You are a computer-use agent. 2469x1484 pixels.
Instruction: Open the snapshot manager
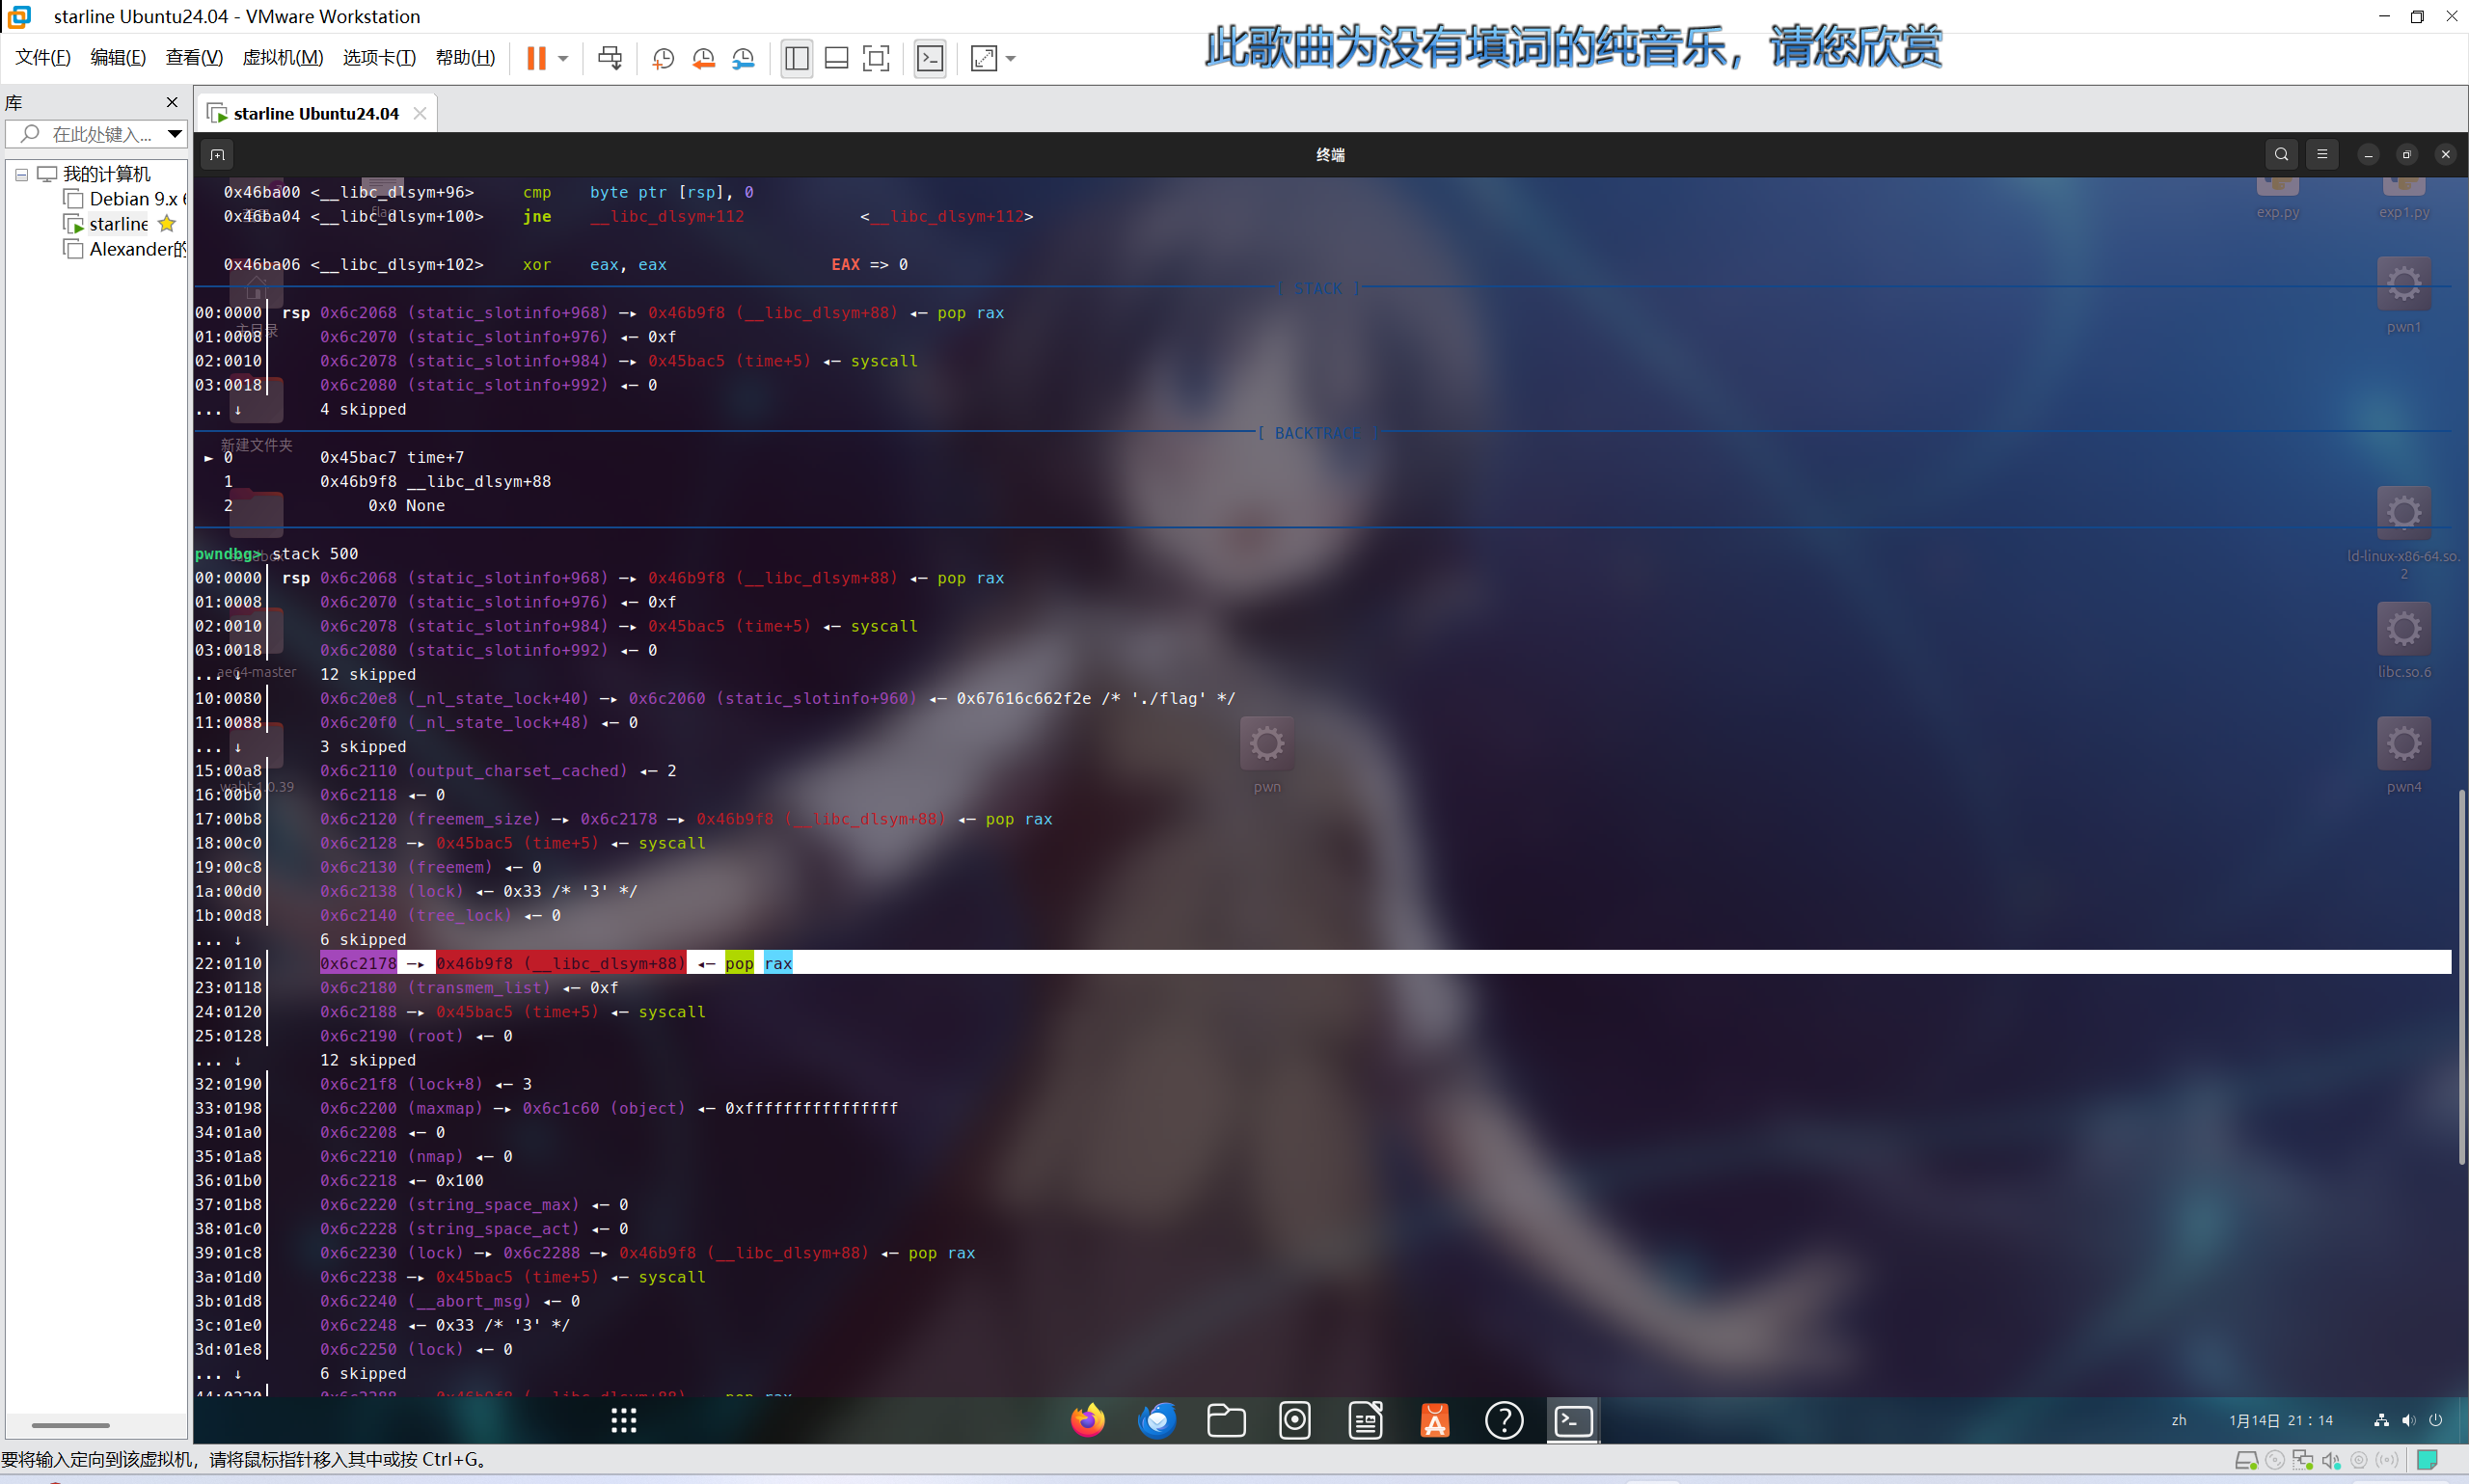[743, 58]
